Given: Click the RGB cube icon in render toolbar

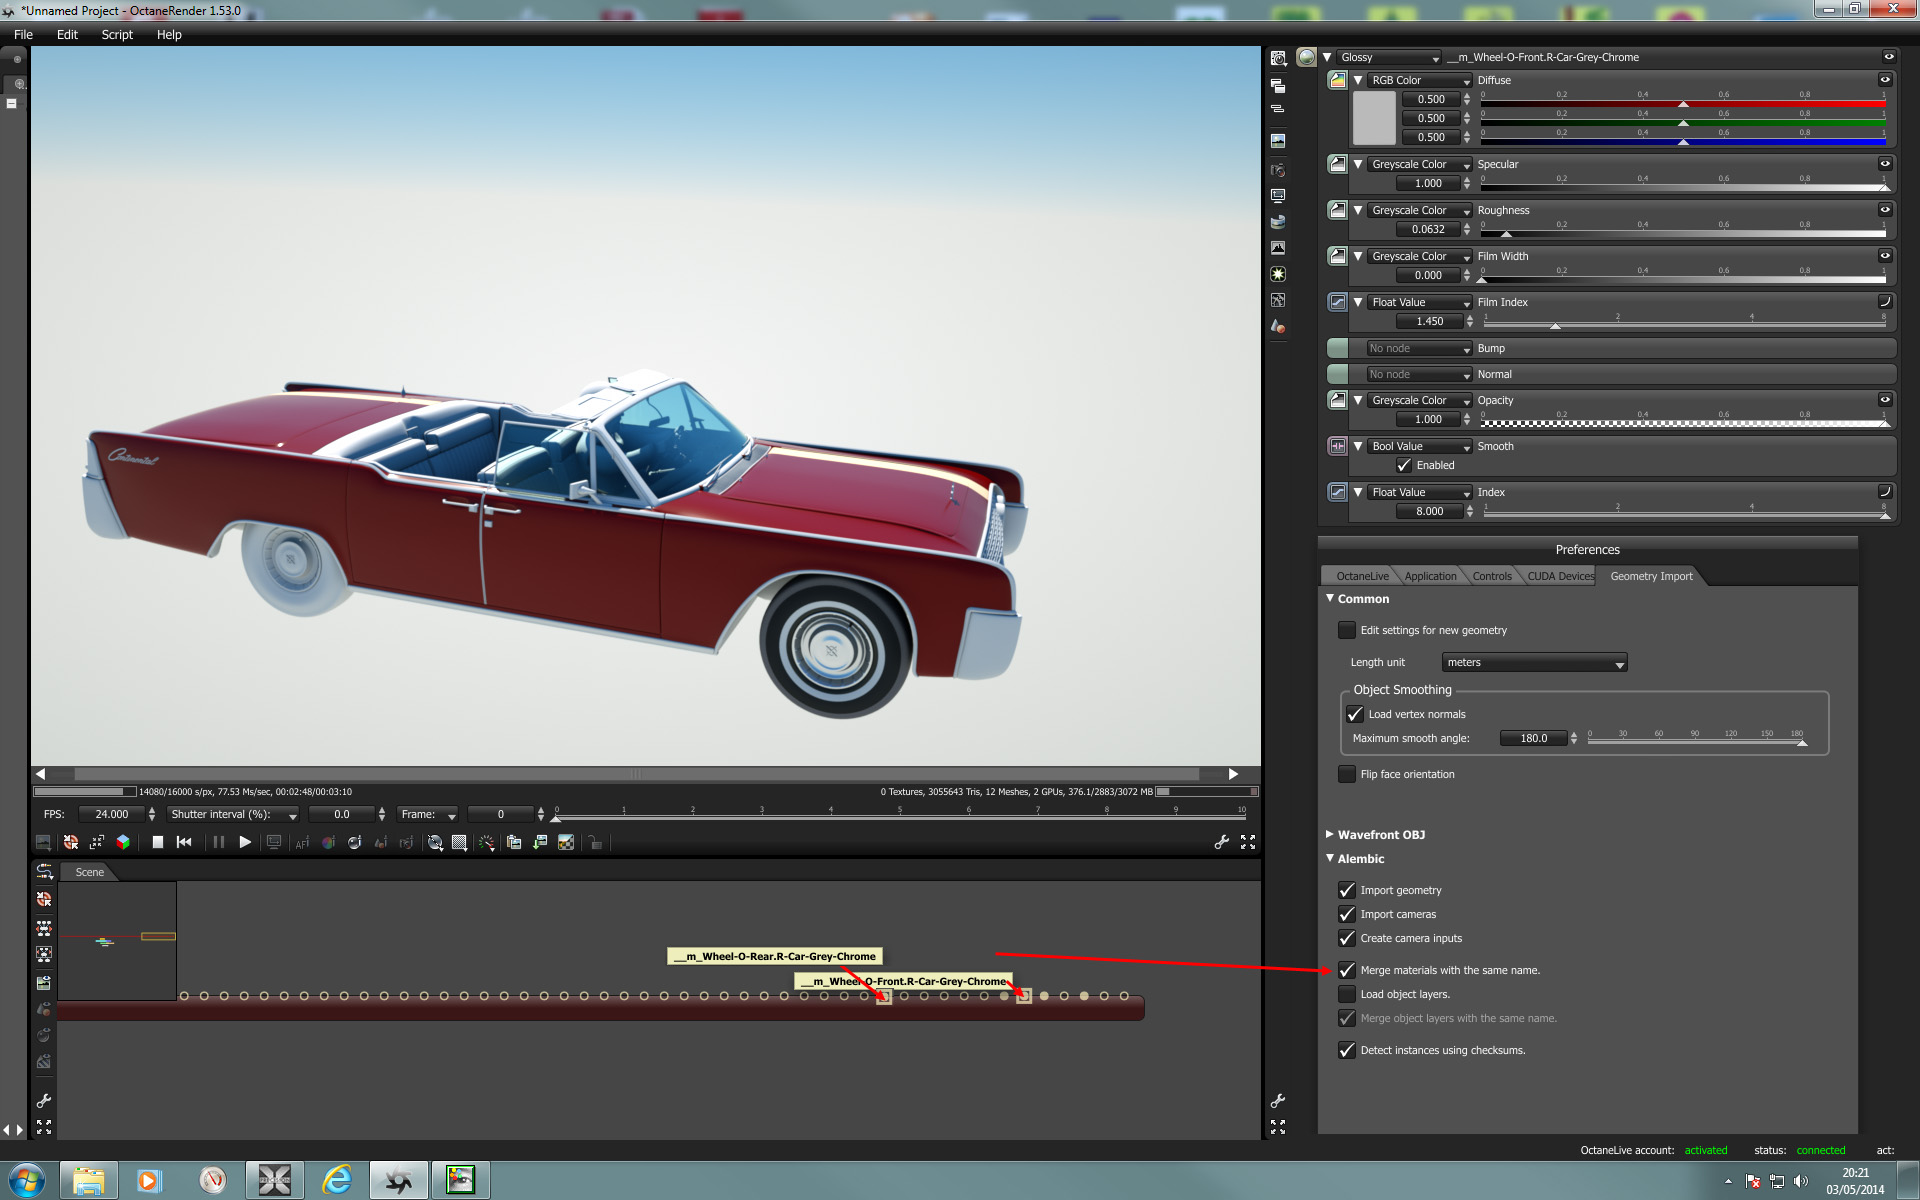Looking at the screenshot, I should (x=123, y=842).
